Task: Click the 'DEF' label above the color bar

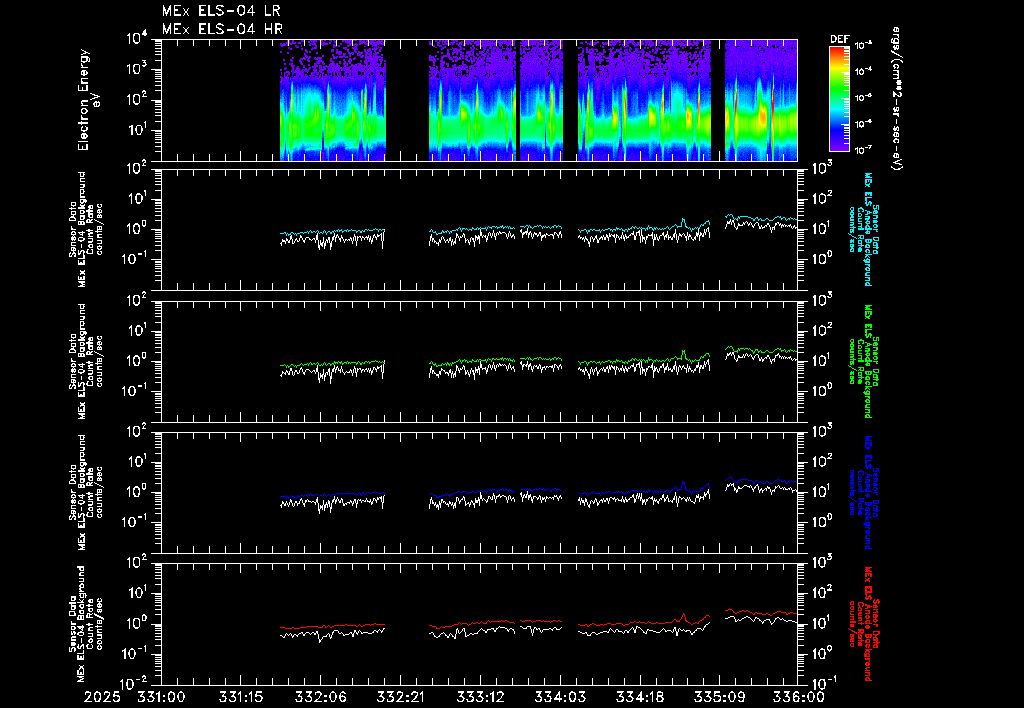Action: point(839,39)
